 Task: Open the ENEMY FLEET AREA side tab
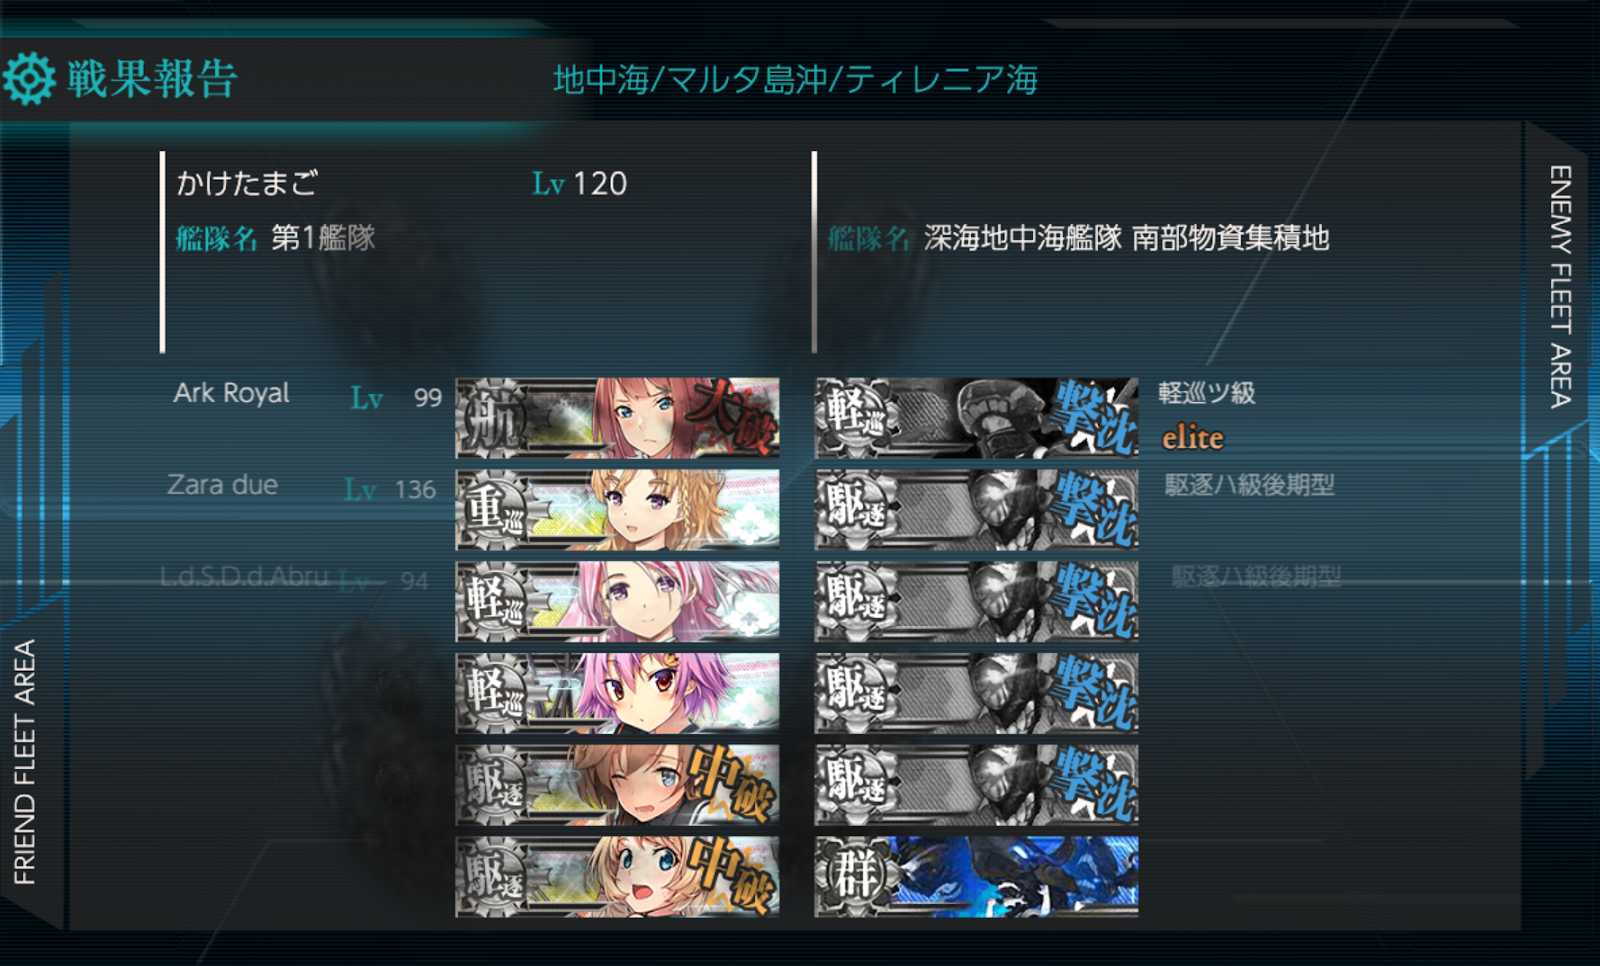(x=1560, y=286)
